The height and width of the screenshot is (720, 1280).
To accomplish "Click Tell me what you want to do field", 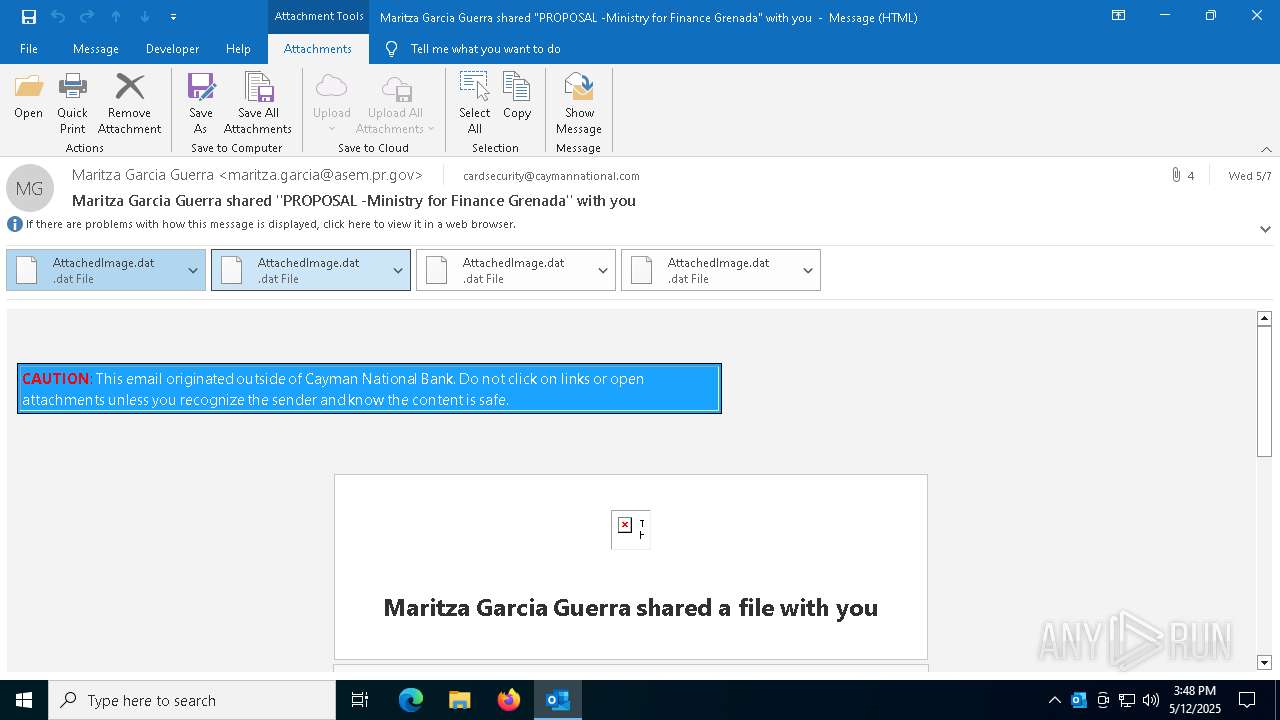I will [485, 49].
